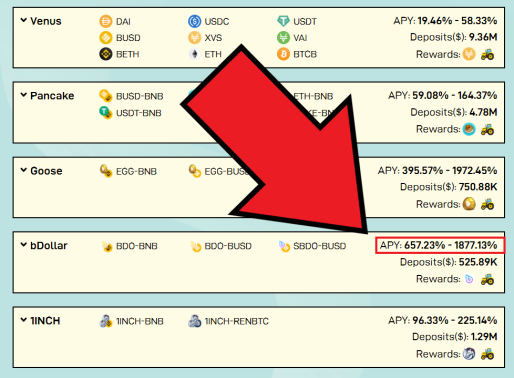Click the tractor reward icon in 1INCH
Screen dimensions: 514x378
point(487,354)
